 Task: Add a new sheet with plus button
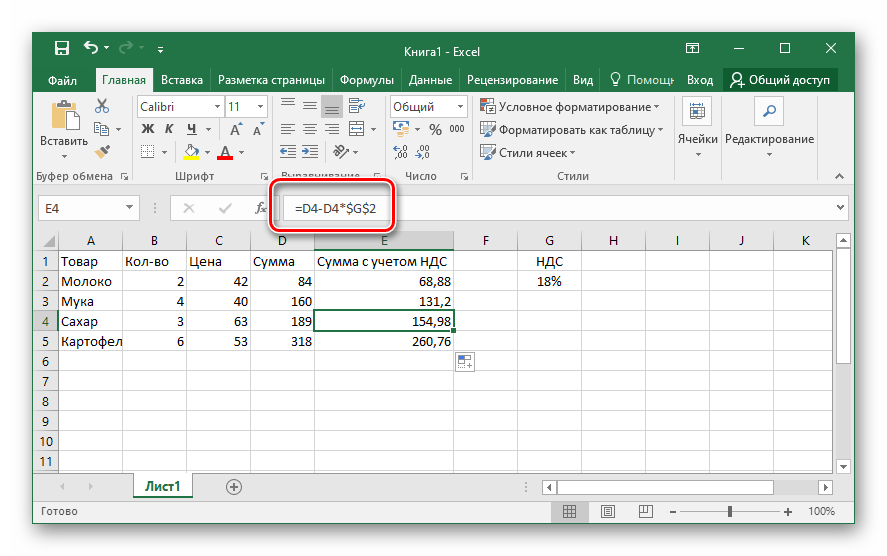click(234, 486)
